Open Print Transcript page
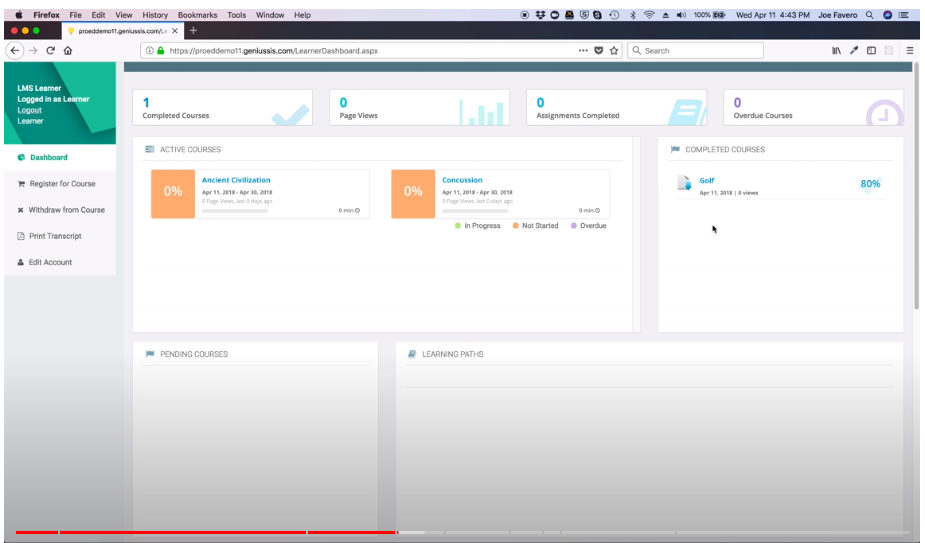Image resolution: width=925 pixels, height=543 pixels. pos(55,236)
